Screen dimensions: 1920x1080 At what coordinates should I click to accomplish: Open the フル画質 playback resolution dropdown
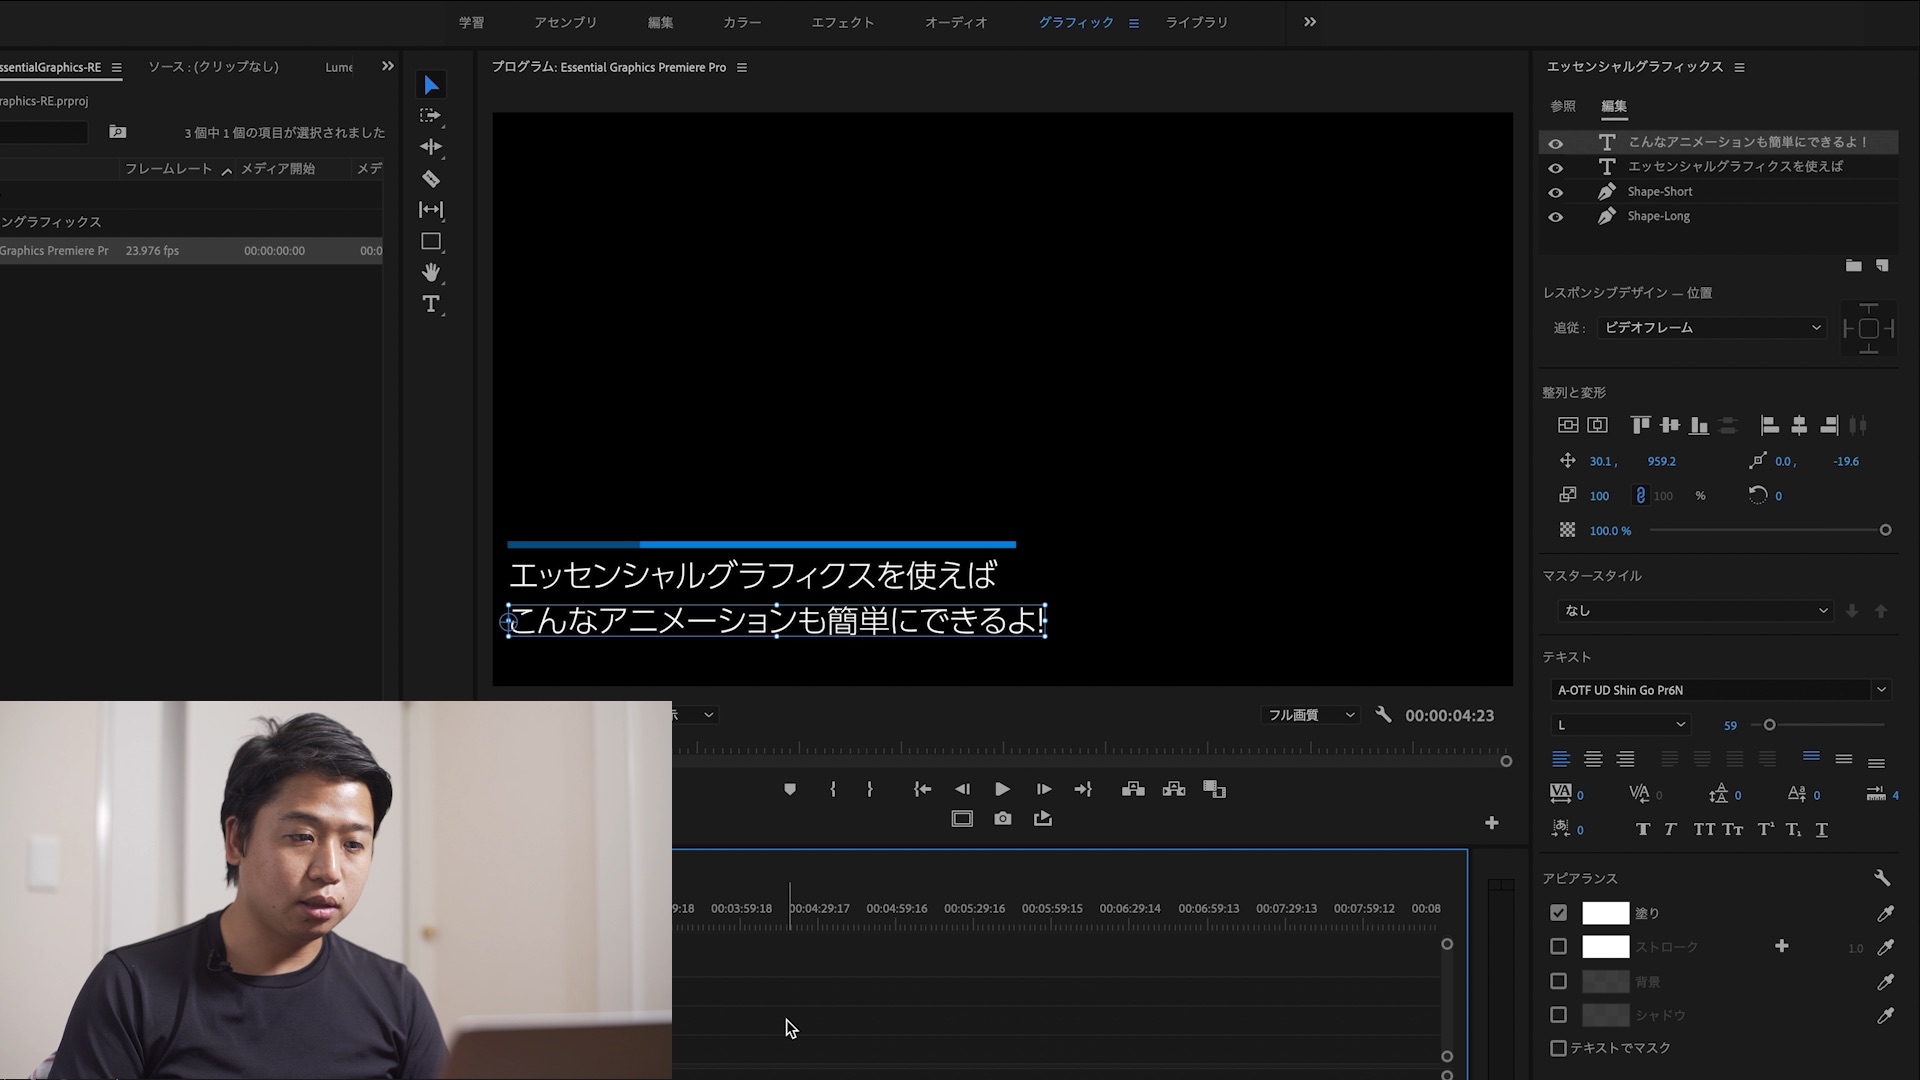coord(1310,715)
